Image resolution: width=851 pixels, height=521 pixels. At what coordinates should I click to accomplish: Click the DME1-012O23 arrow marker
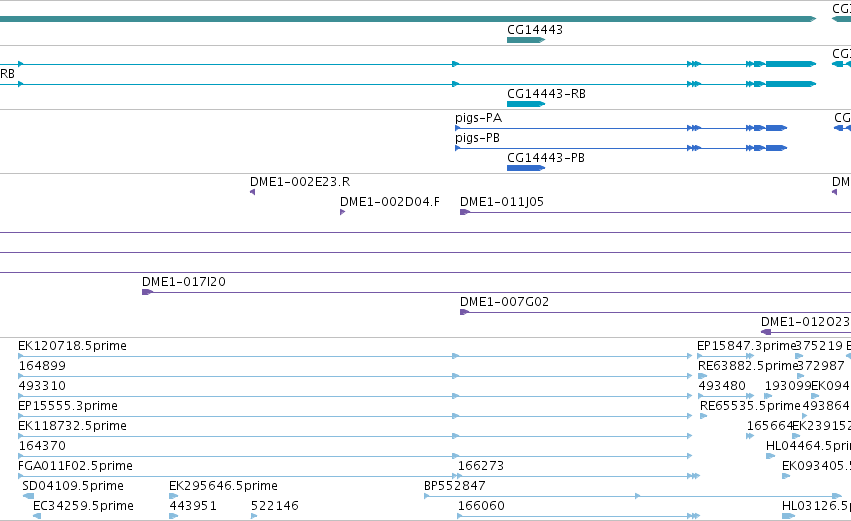(766, 332)
